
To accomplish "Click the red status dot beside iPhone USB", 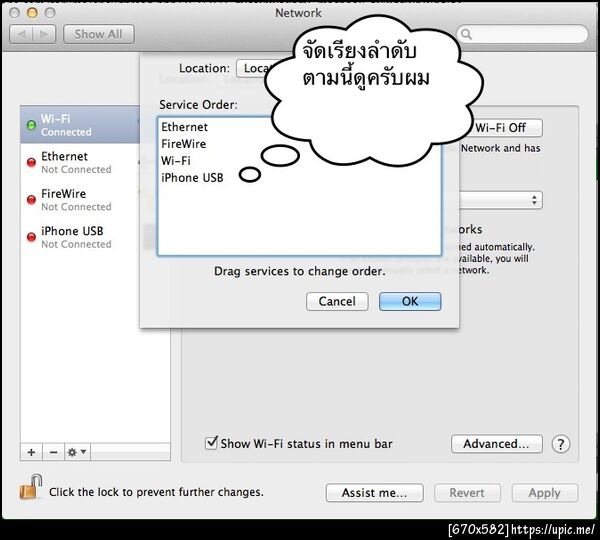I will (x=31, y=237).
